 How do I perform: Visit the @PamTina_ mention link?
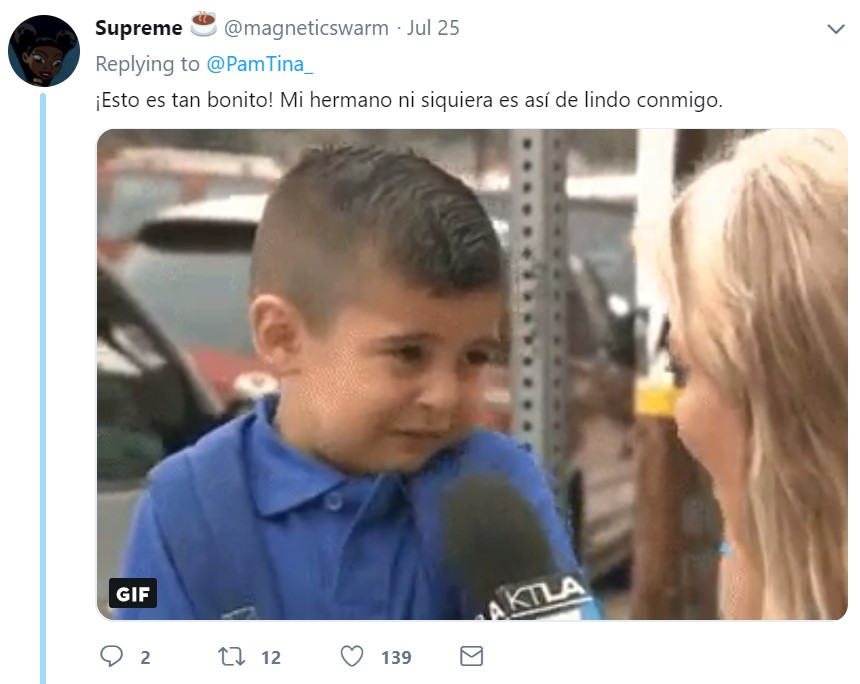click(x=259, y=64)
